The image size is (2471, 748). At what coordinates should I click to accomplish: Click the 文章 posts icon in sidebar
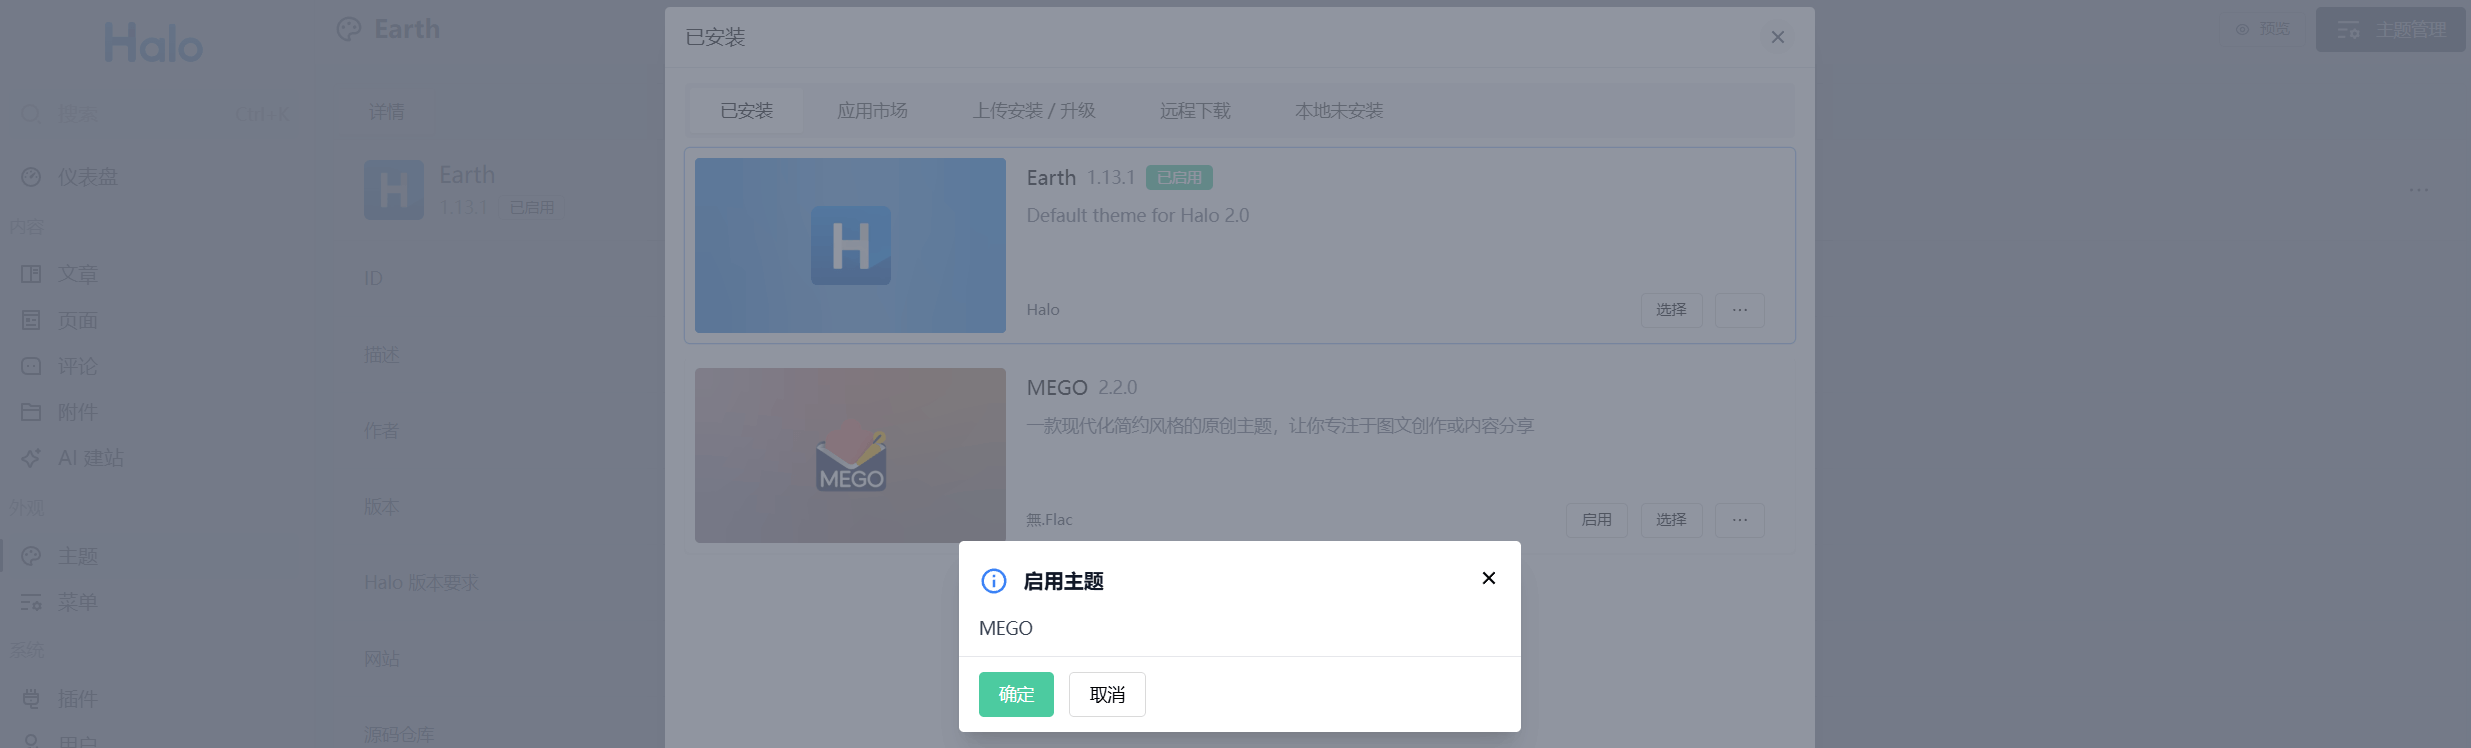[x=31, y=274]
